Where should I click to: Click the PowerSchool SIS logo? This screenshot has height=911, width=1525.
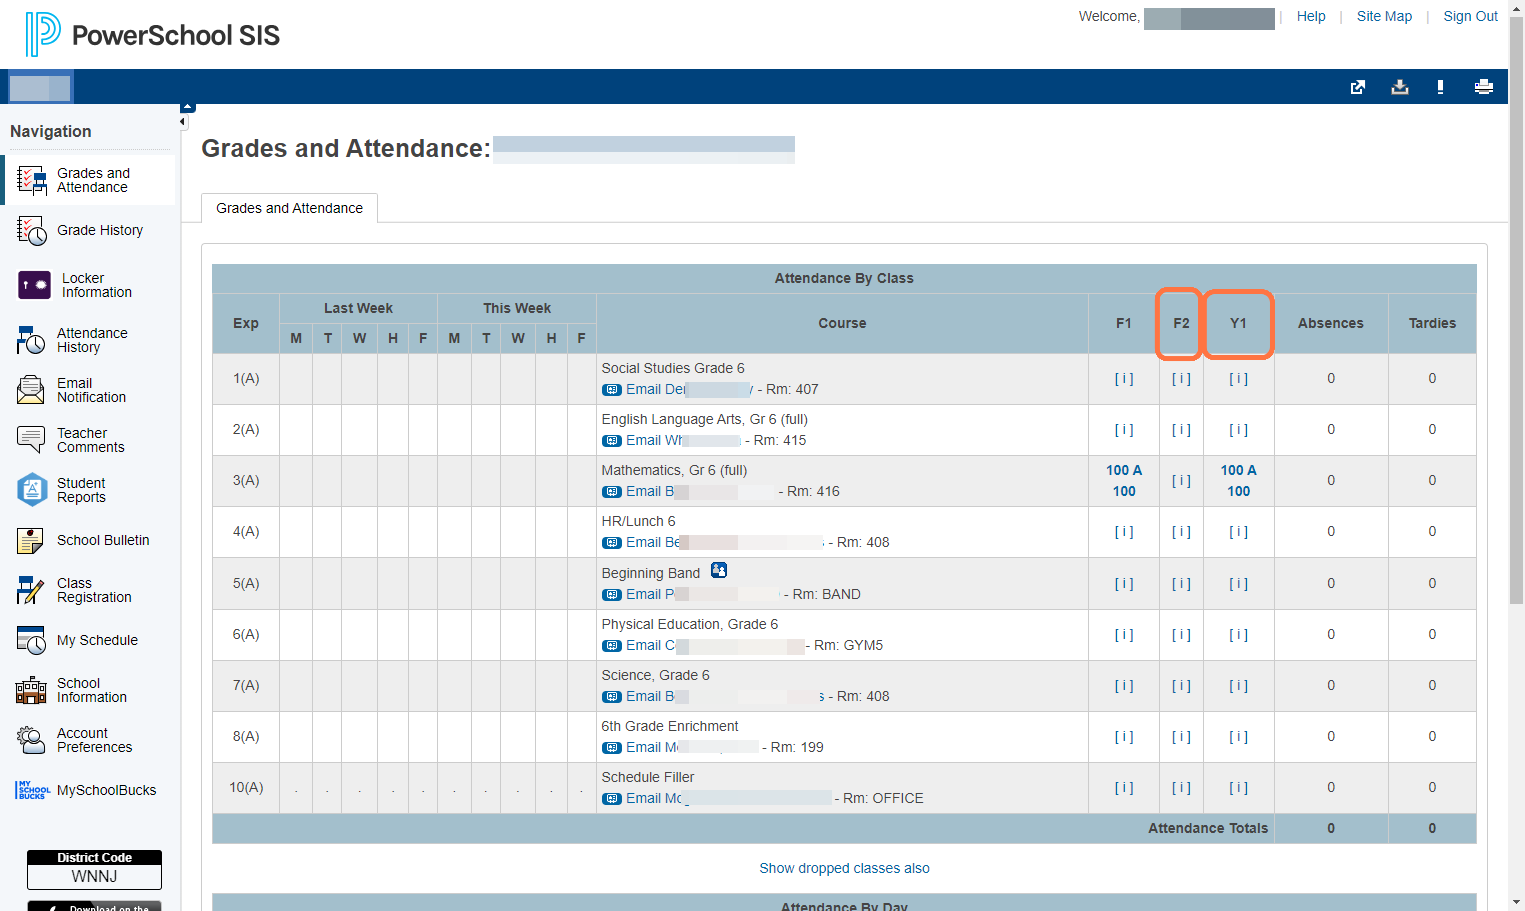(x=153, y=35)
